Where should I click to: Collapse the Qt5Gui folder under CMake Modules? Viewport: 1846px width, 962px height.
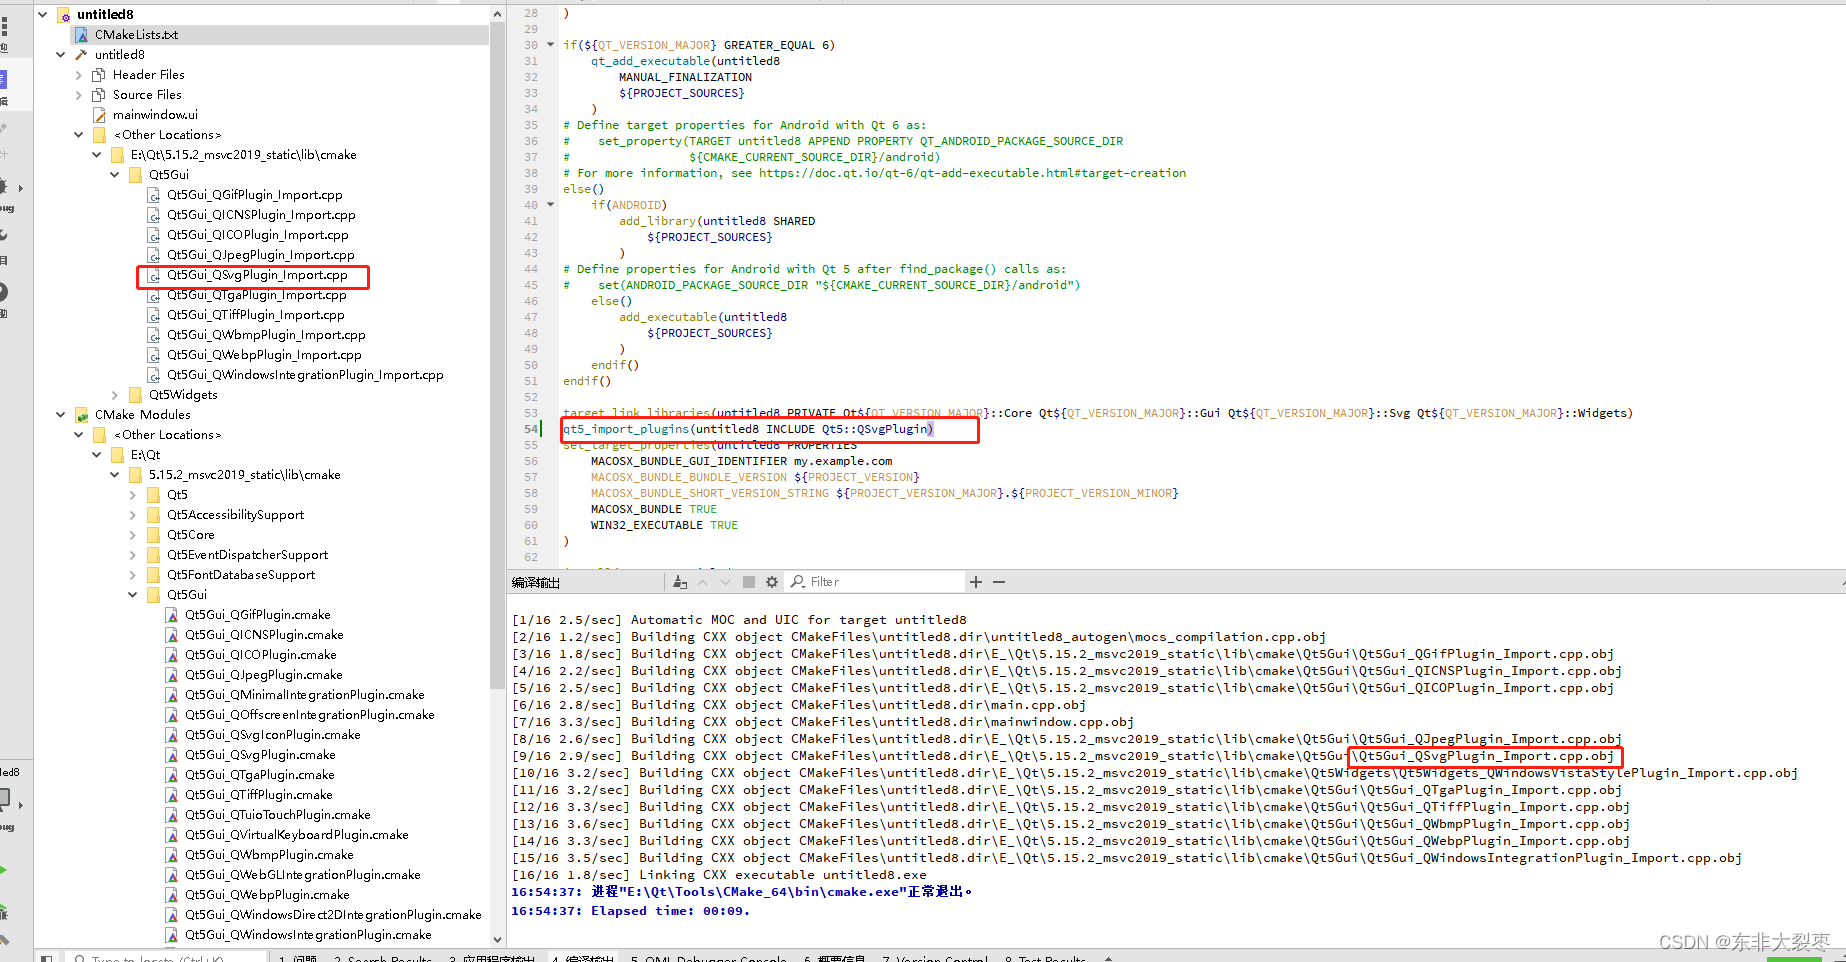coord(132,594)
